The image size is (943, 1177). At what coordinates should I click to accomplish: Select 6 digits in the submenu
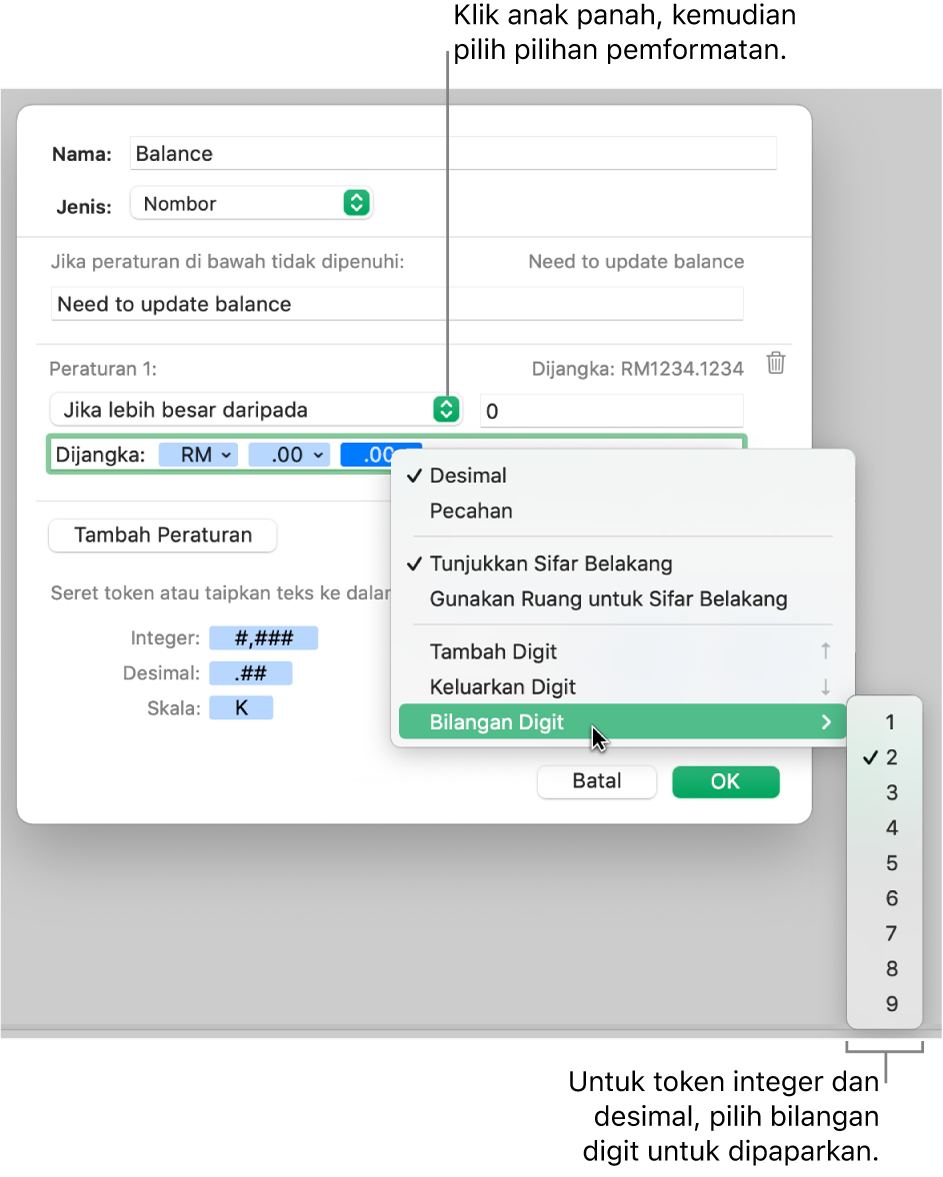884,899
